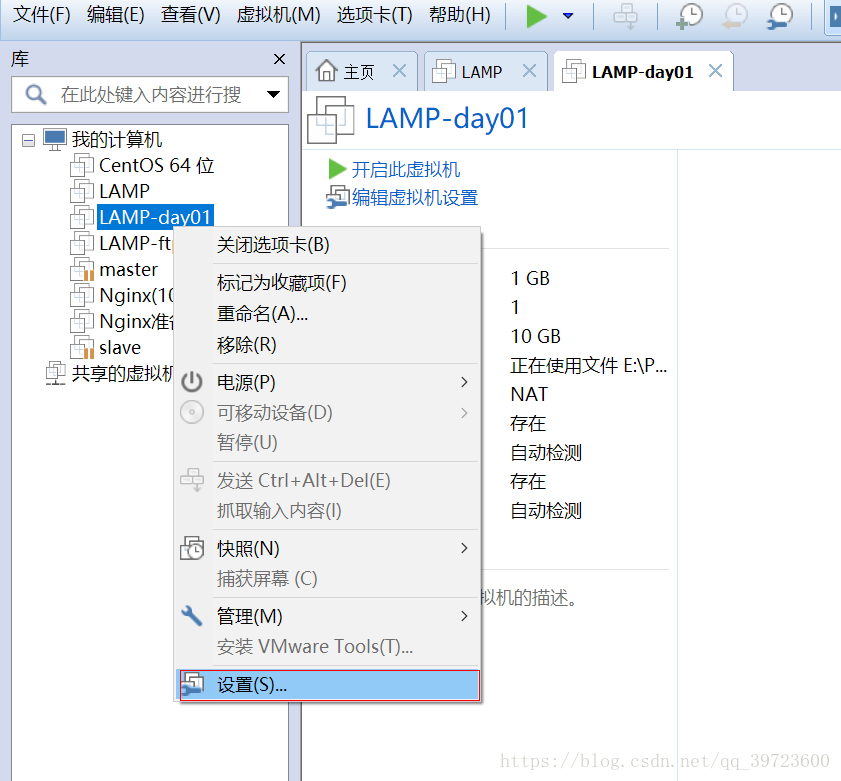Click the wrench icon beside 编辑虚拟机设置
The height and width of the screenshot is (781, 841).
click(x=338, y=197)
